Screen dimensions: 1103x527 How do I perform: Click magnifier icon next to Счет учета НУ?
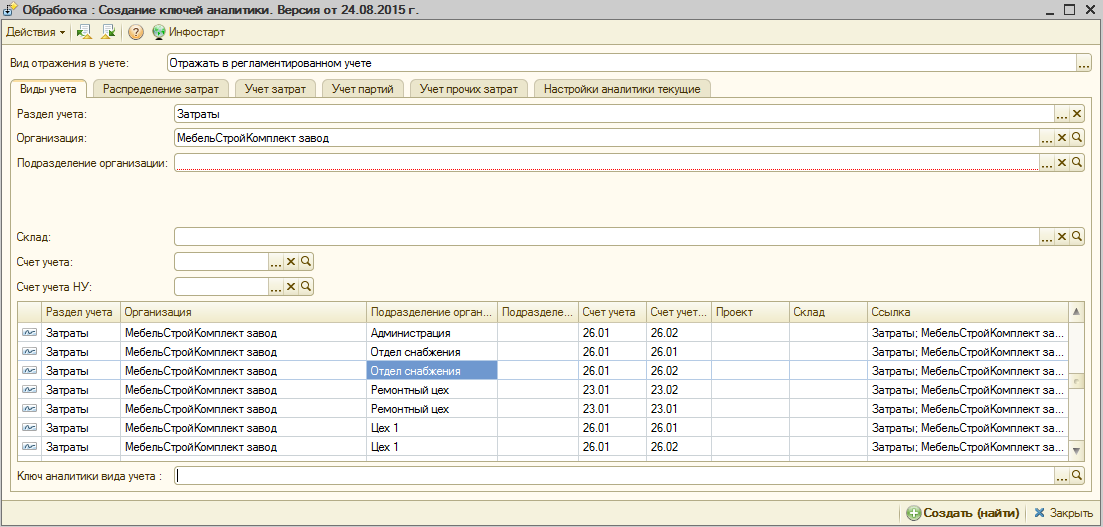click(x=307, y=287)
